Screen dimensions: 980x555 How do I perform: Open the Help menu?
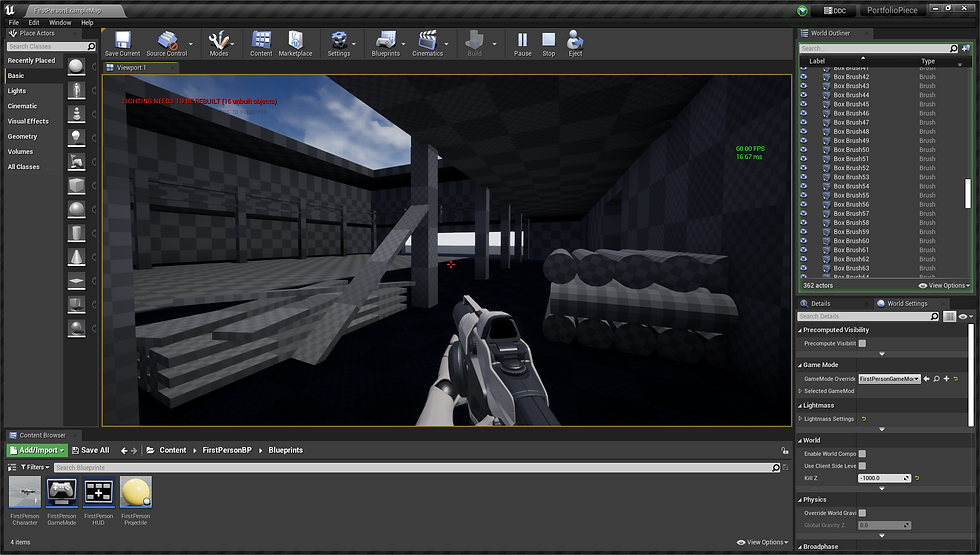(88, 22)
